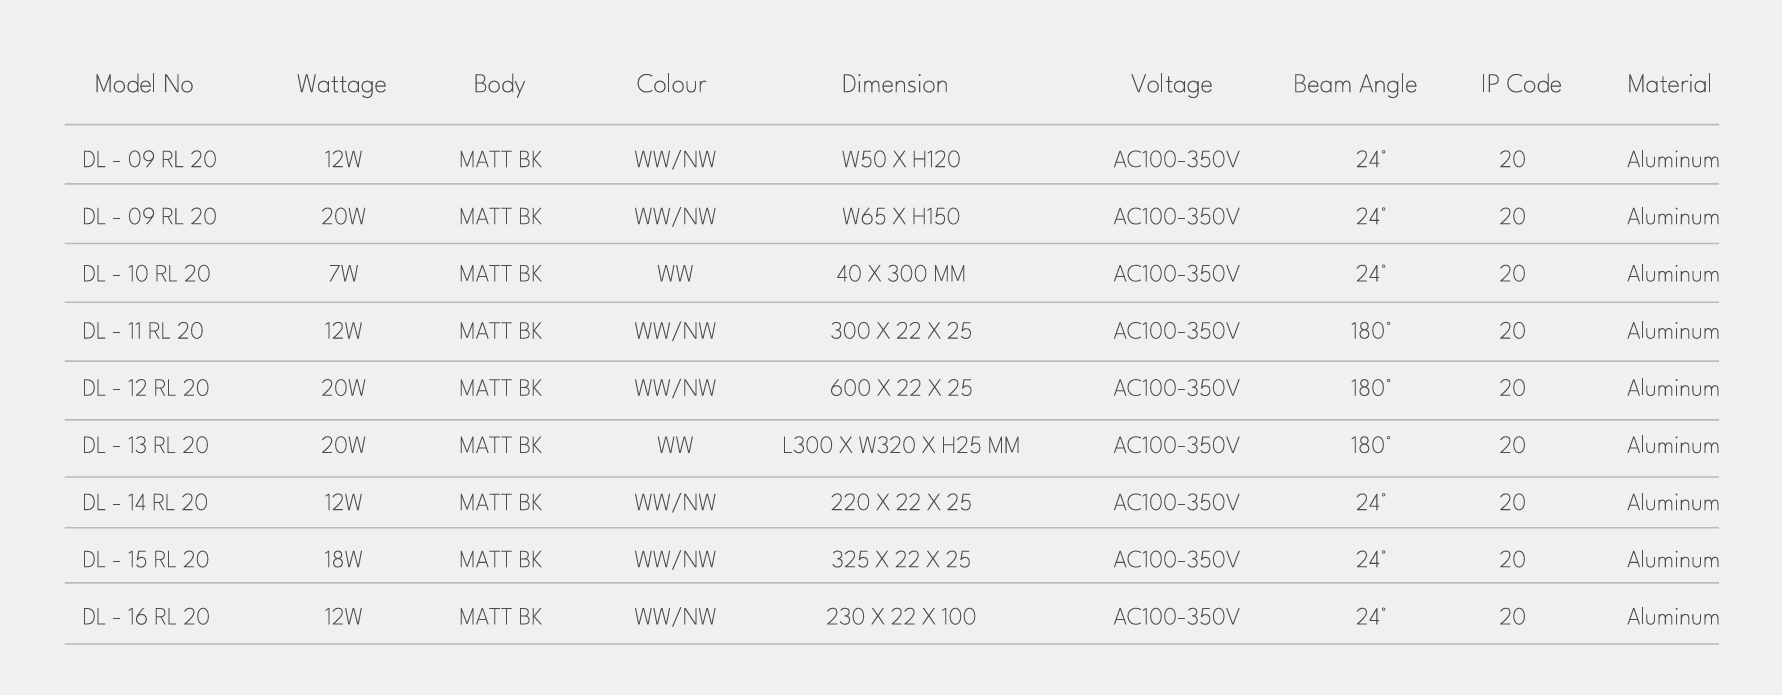Select the Material column header
Image resolution: width=1782 pixels, height=695 pixels.
pos(1668,84)
